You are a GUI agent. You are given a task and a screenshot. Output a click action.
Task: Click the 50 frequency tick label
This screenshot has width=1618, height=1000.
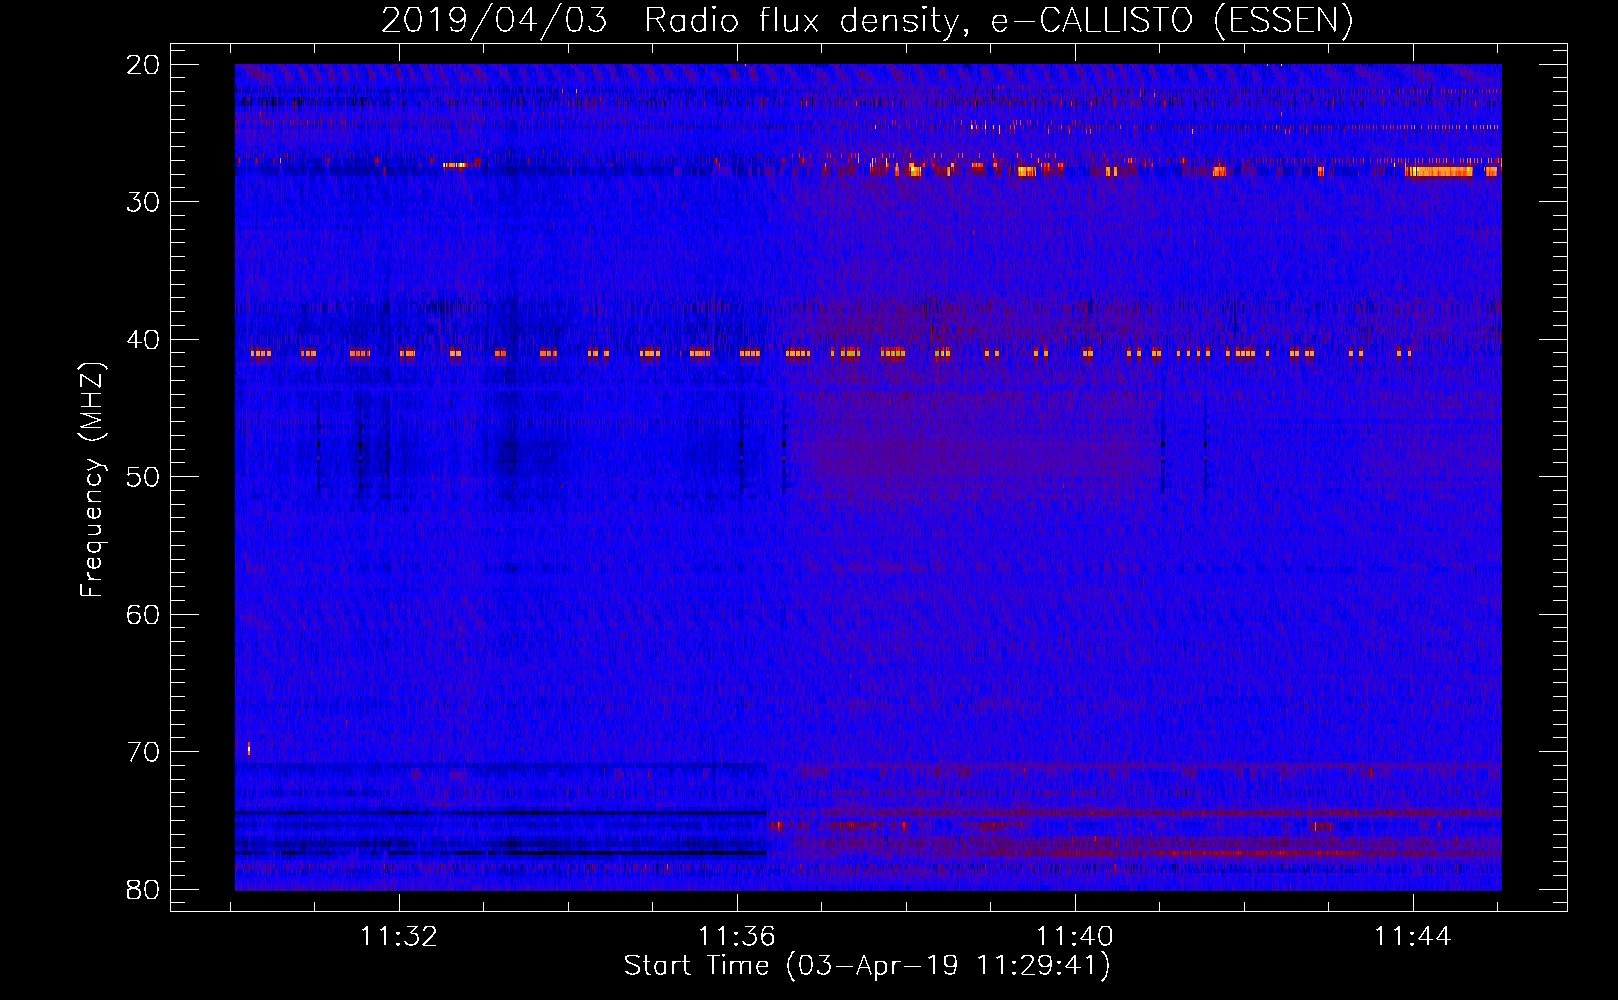(x=143, y=477)
